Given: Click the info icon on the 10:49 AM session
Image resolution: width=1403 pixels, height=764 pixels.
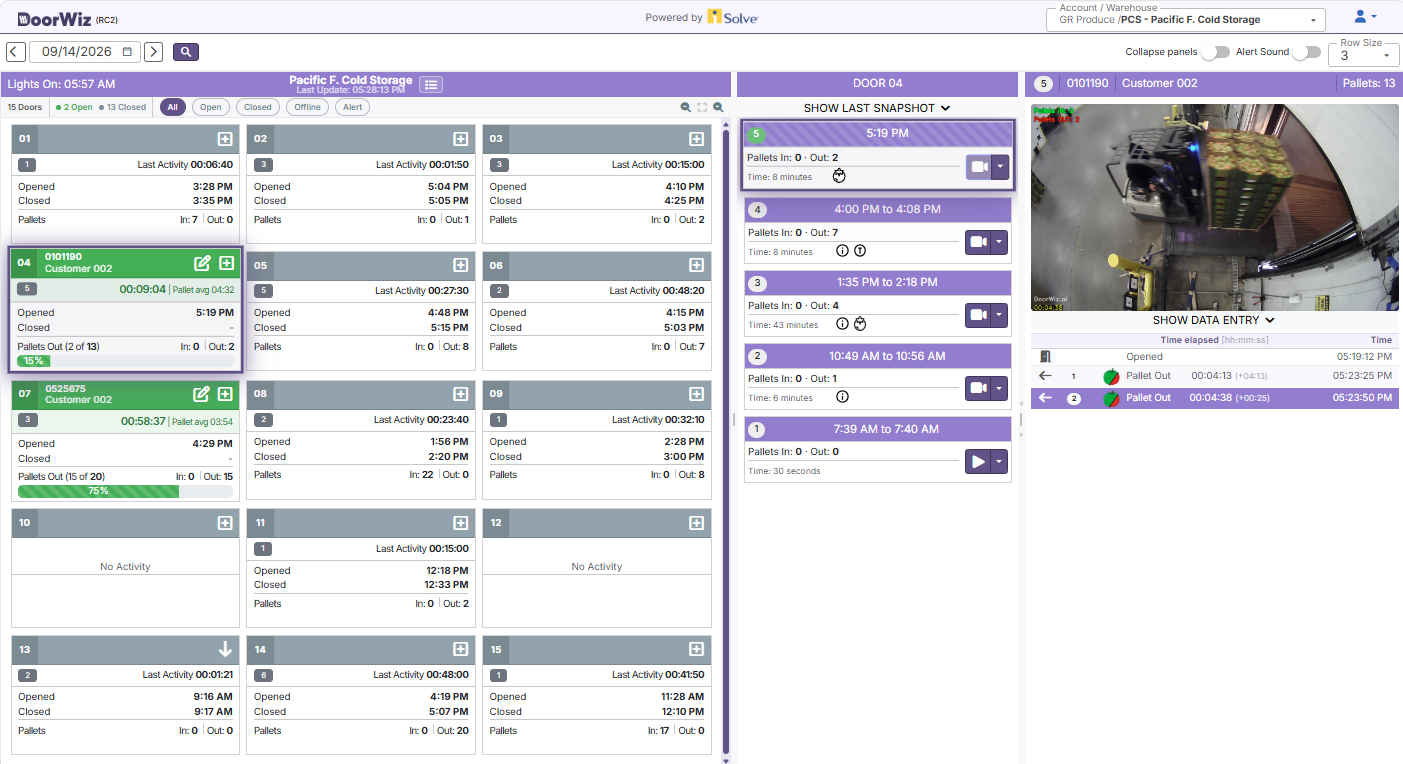Looking at the screenshot, I should tap(842, 397).
